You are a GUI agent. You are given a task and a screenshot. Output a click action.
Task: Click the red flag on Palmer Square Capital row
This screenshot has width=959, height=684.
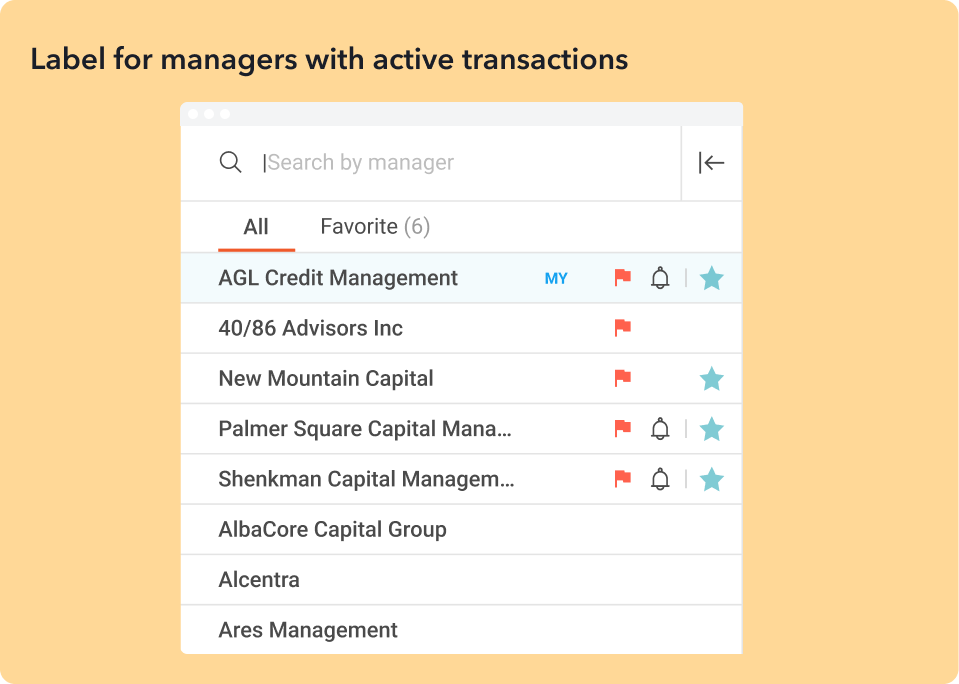tap(623, 428)
